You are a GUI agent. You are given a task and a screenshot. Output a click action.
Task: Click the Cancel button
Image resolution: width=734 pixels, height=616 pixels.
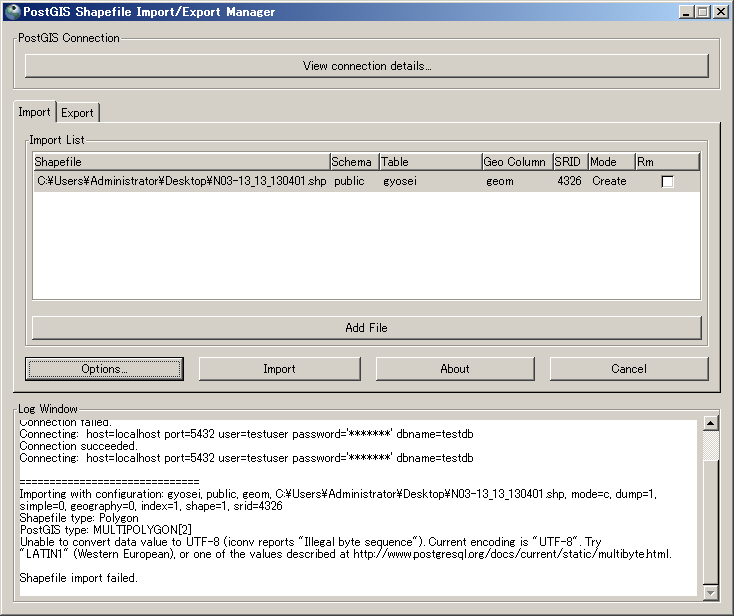click(628, 369)
